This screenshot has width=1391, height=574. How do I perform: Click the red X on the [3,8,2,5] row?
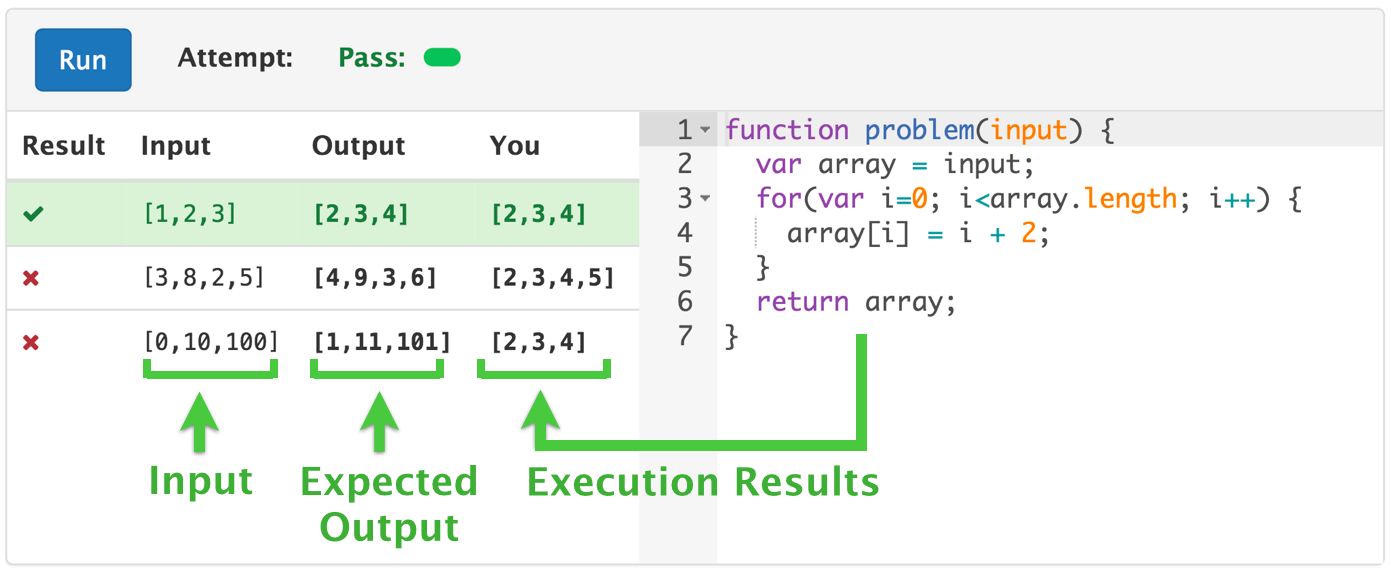pyautogui.click(x=31, y=278)
